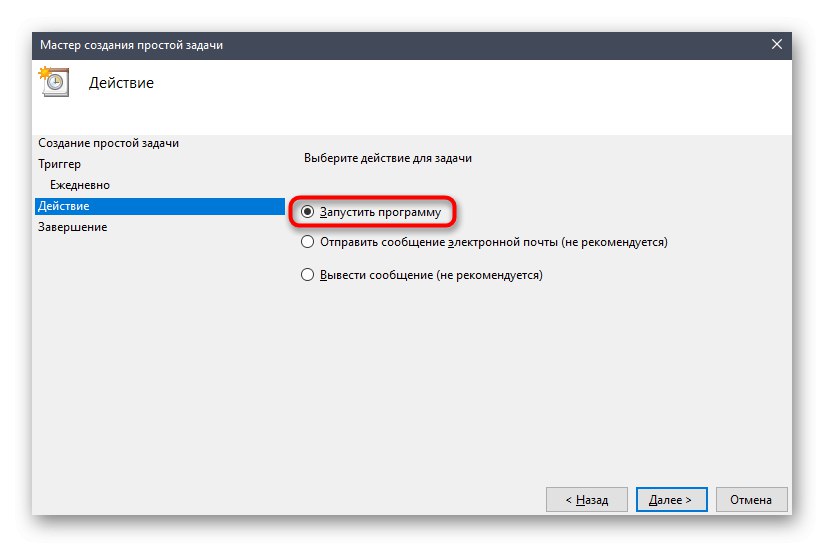
Task: Go to the Создание простой задачи step
Action: [x=108, y=143]
